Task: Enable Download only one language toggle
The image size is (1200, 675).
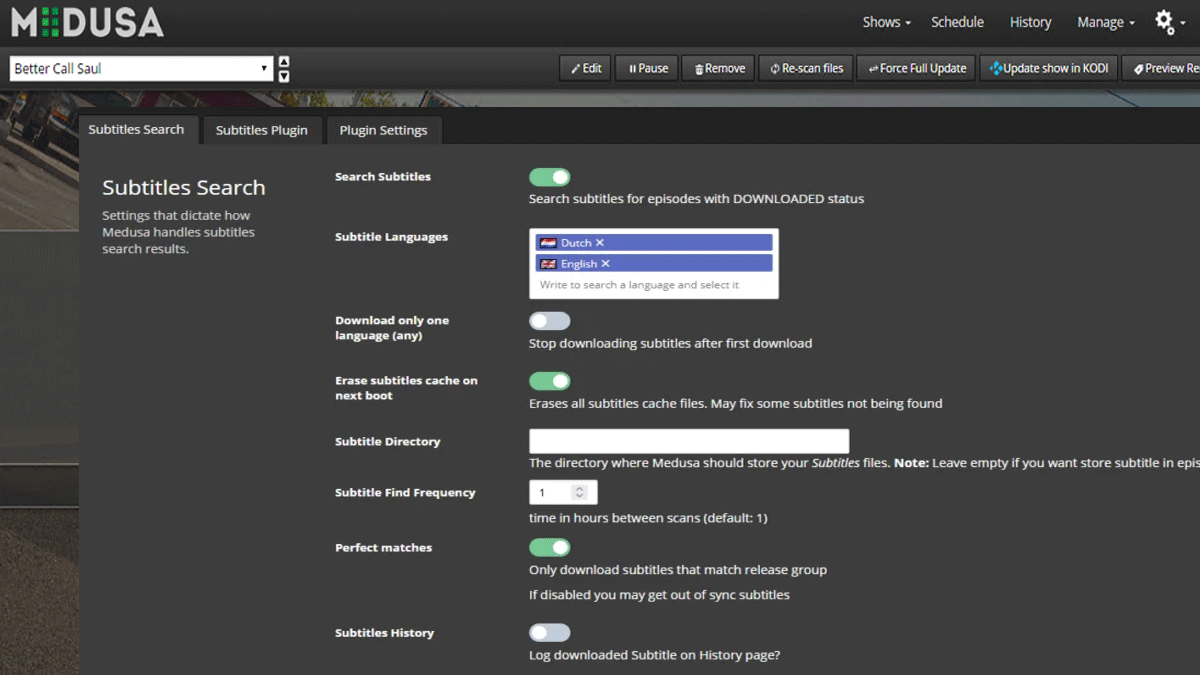Action: pos(549,321)
